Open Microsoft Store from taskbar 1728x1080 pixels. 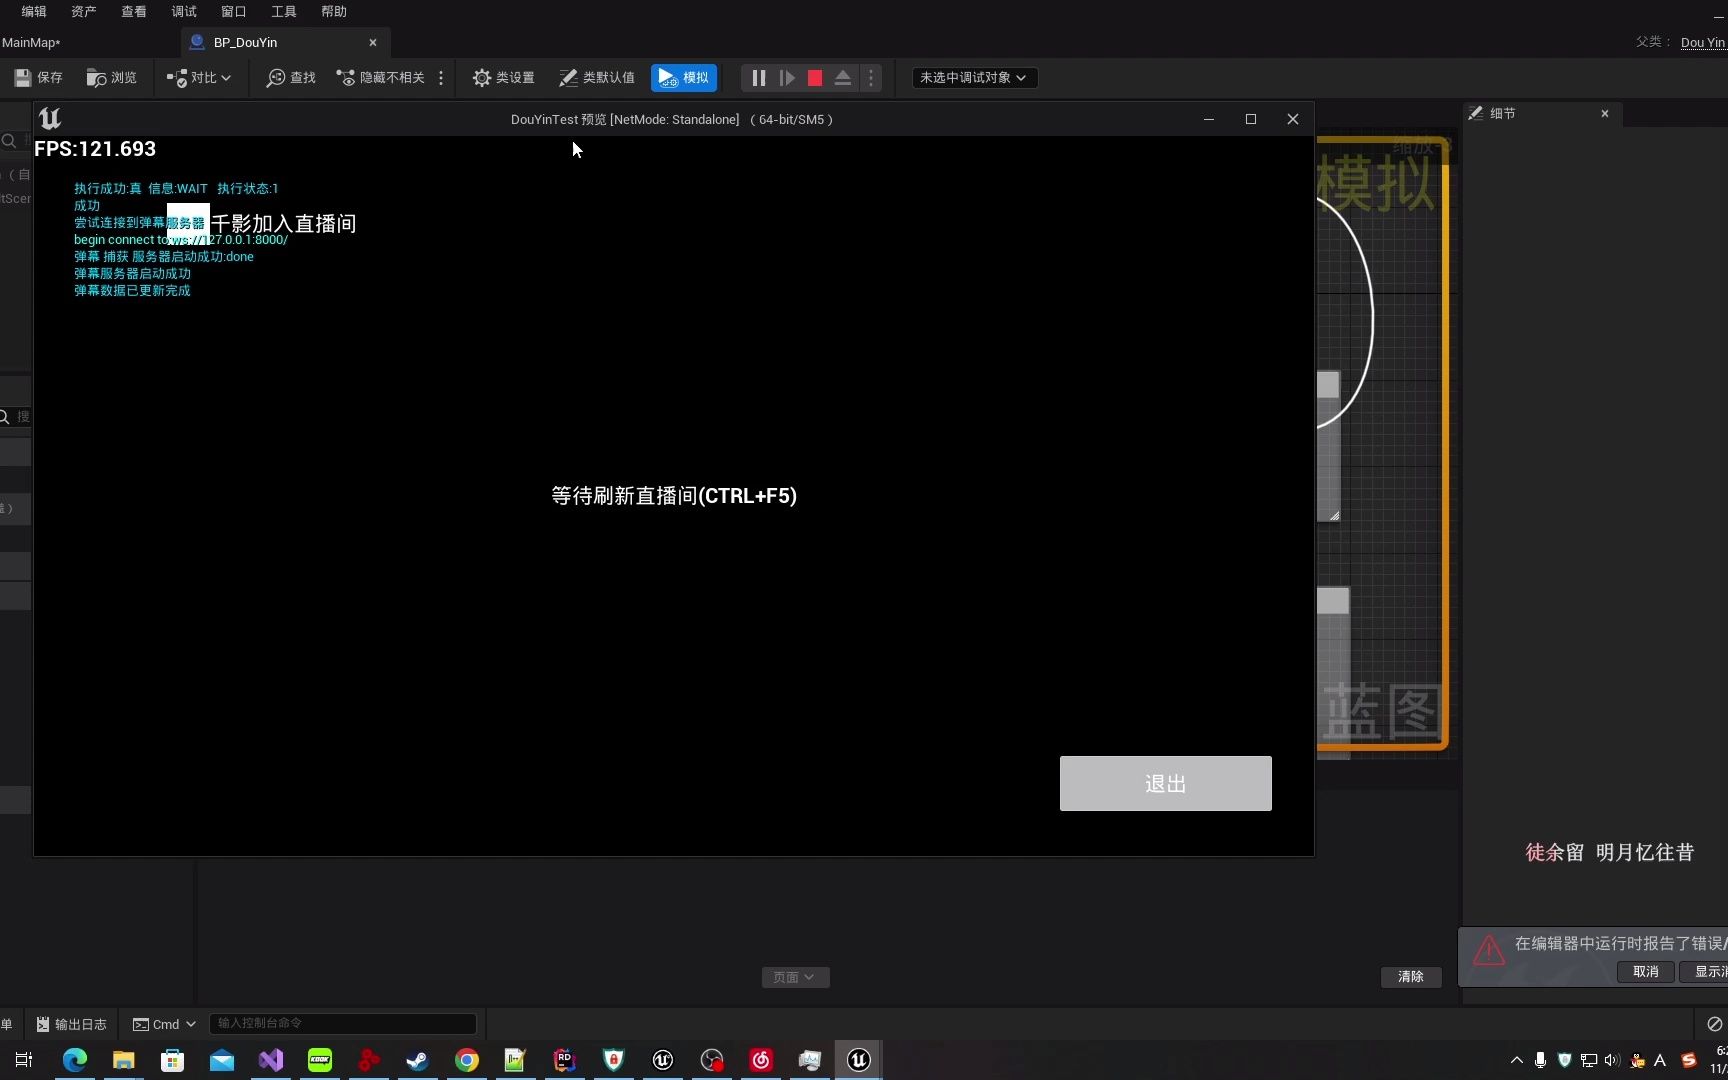tap(173, 1060)
